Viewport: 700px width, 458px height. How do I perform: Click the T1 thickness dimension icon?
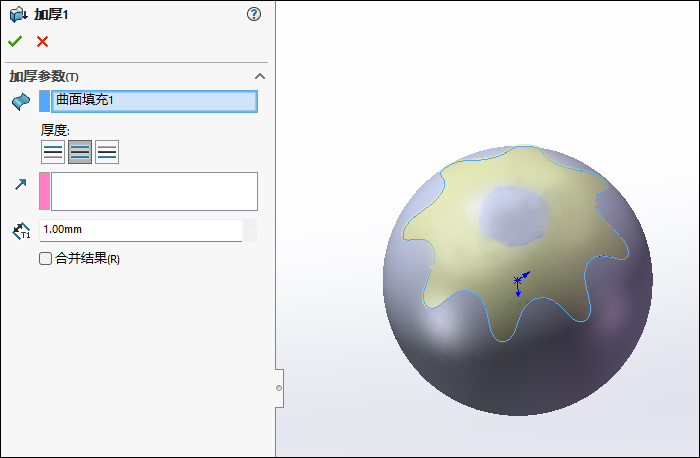(x=21, y=231)
